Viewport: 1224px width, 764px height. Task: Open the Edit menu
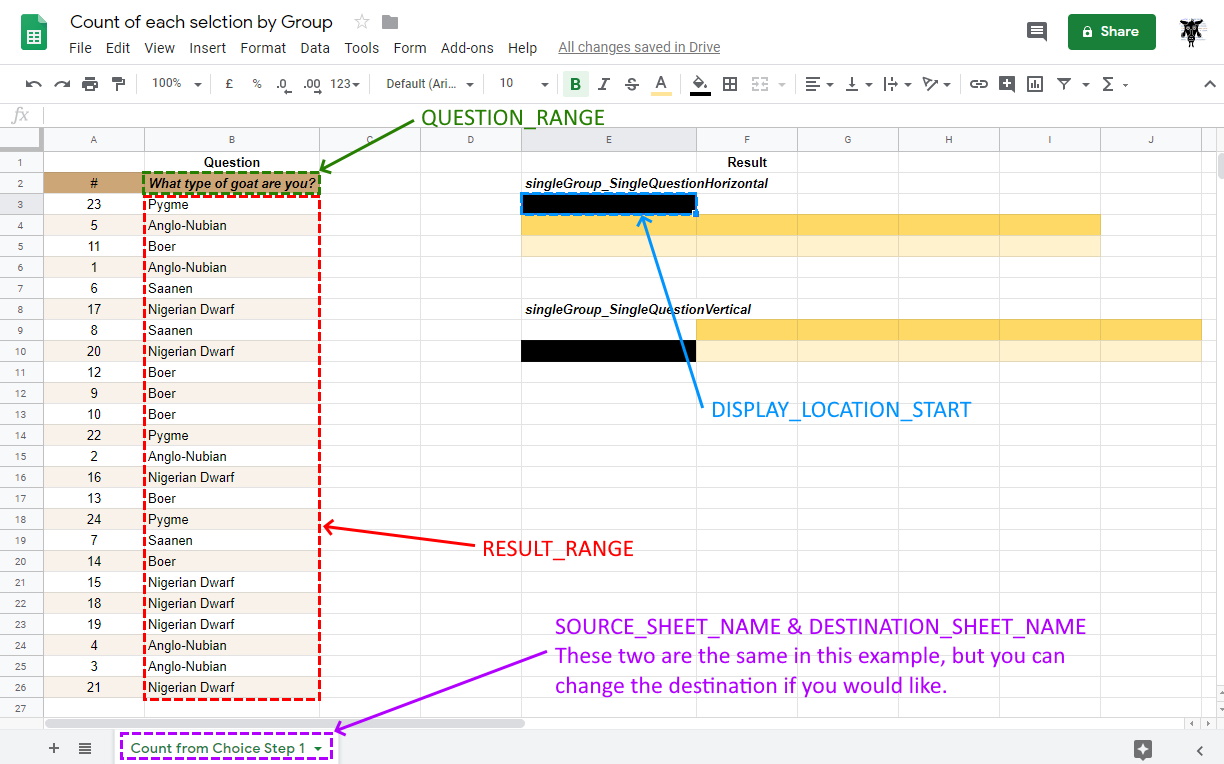coord(118,48)
